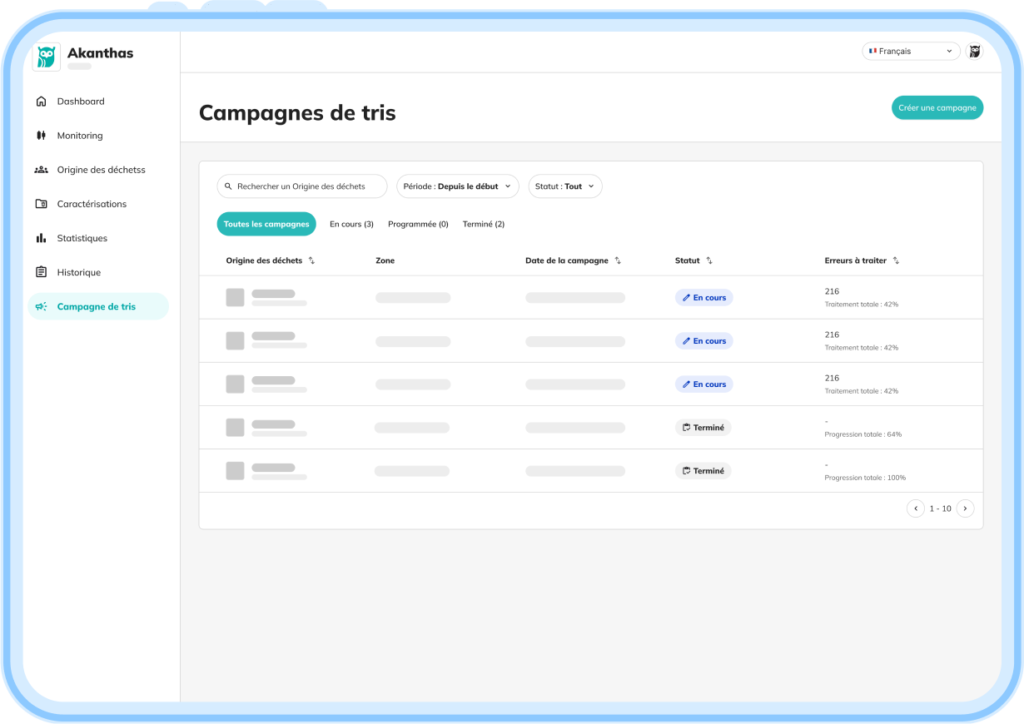Image resolution: width=1024 pixels, height=724 pixels.
Task: Open the user avatar in the header
Action: [x=974, y=51]
